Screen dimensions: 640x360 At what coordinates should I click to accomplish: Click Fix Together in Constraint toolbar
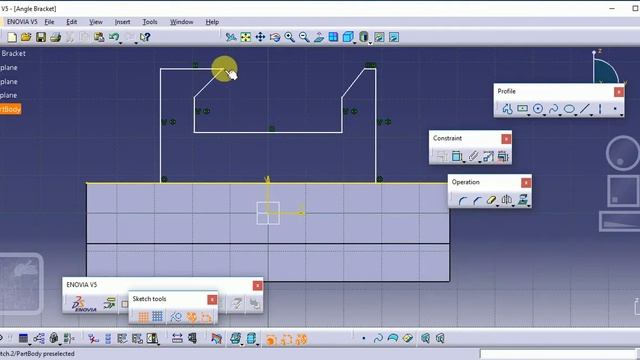click(x=473, y=156)
